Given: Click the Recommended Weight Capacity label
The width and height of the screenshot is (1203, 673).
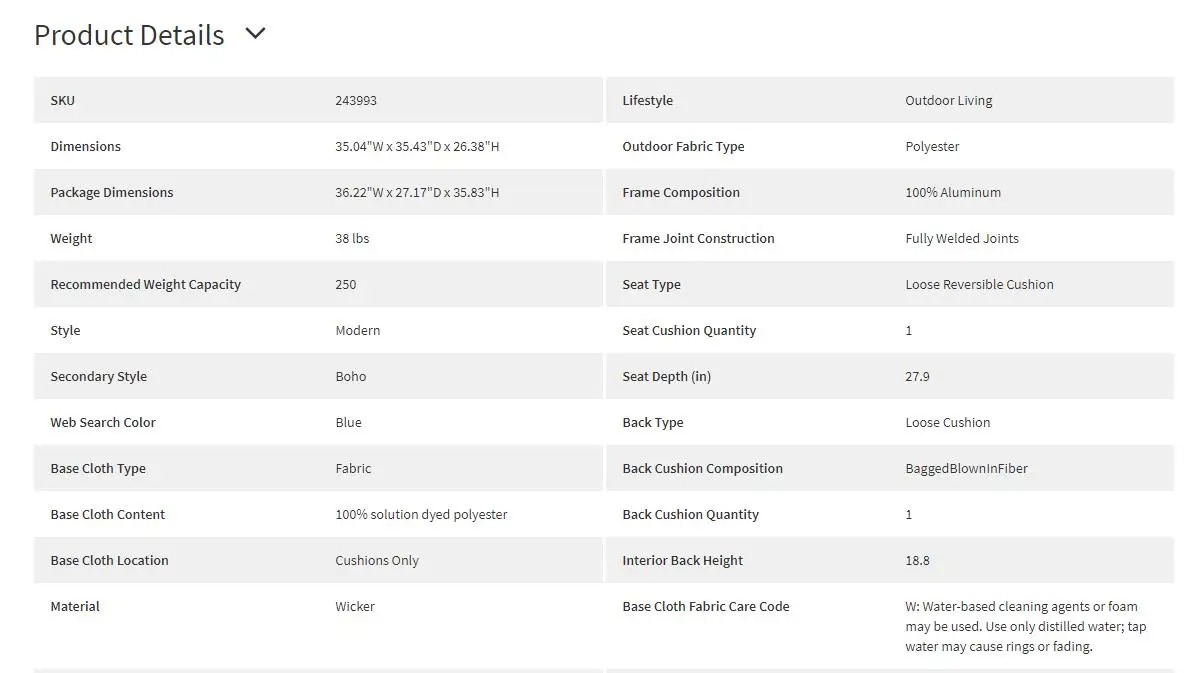Looking at the screenshot, I should point(146,285).
